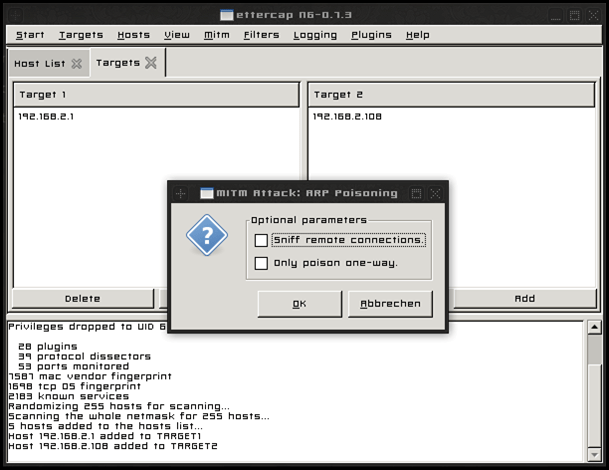
Task: Click the dialog's blue question mark icon
Action: 207,235
